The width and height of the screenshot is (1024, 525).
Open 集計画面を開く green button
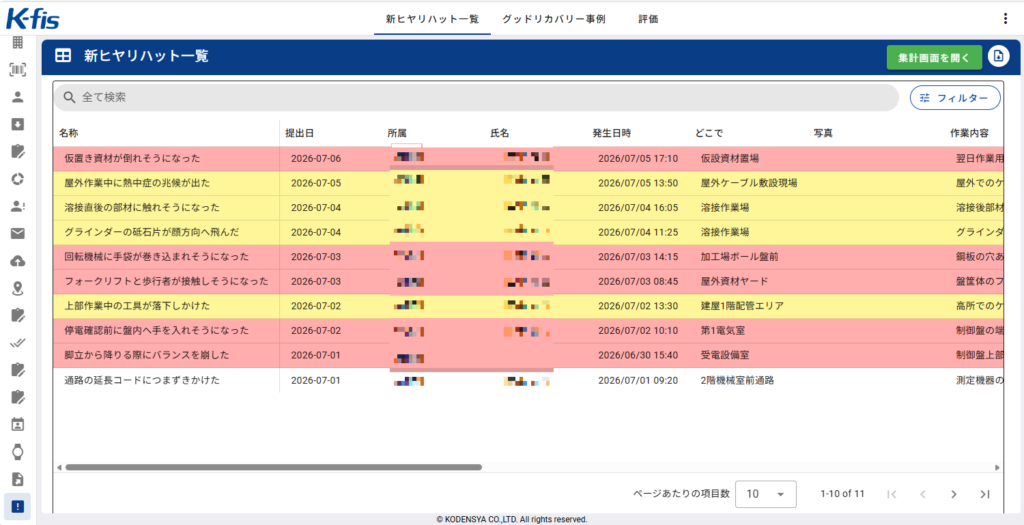934,57
